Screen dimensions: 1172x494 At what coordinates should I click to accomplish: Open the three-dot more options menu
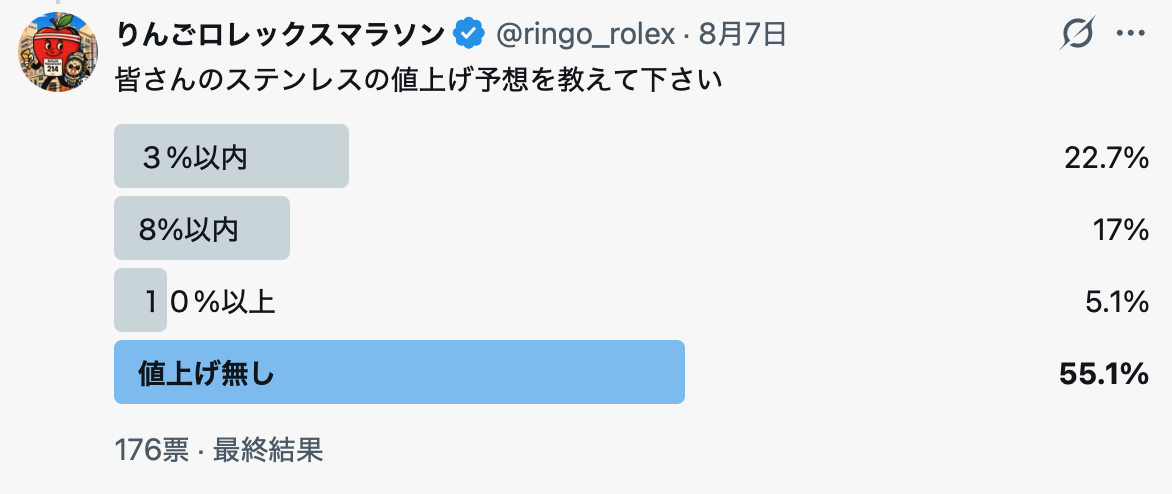coord(1130,33)
